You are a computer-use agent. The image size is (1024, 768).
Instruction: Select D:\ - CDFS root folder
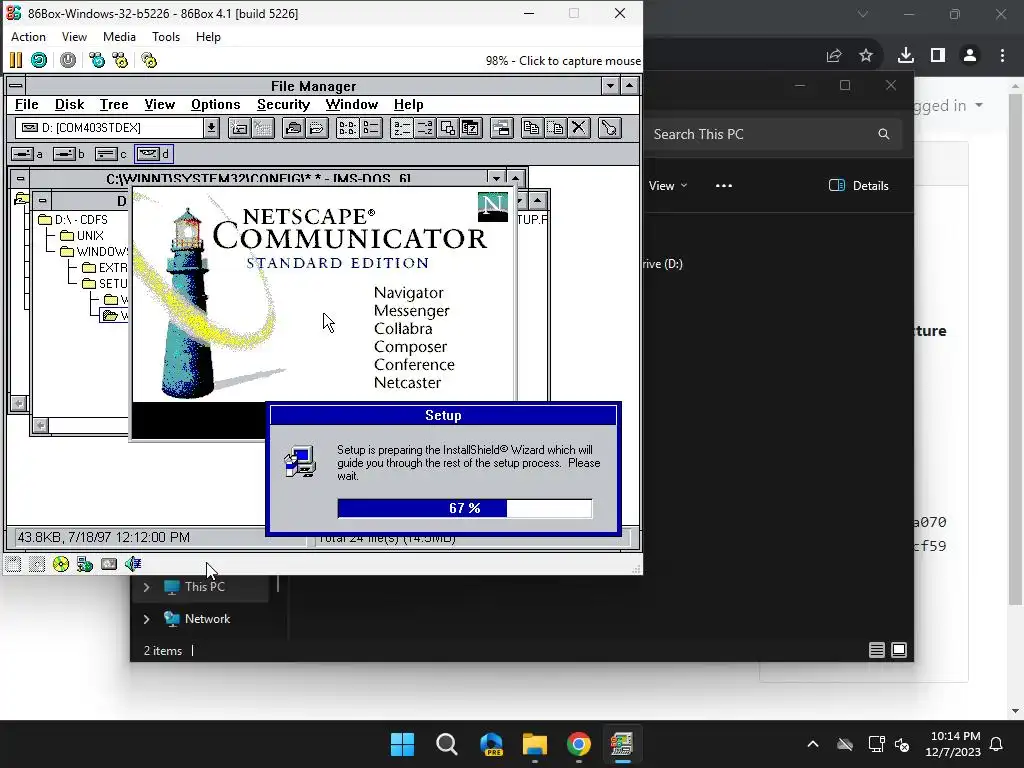73,219
